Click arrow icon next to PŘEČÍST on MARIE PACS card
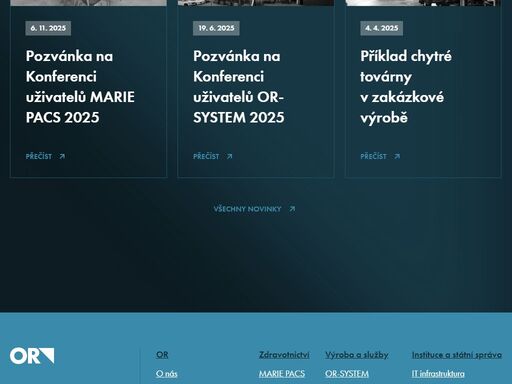 [62, 156]
